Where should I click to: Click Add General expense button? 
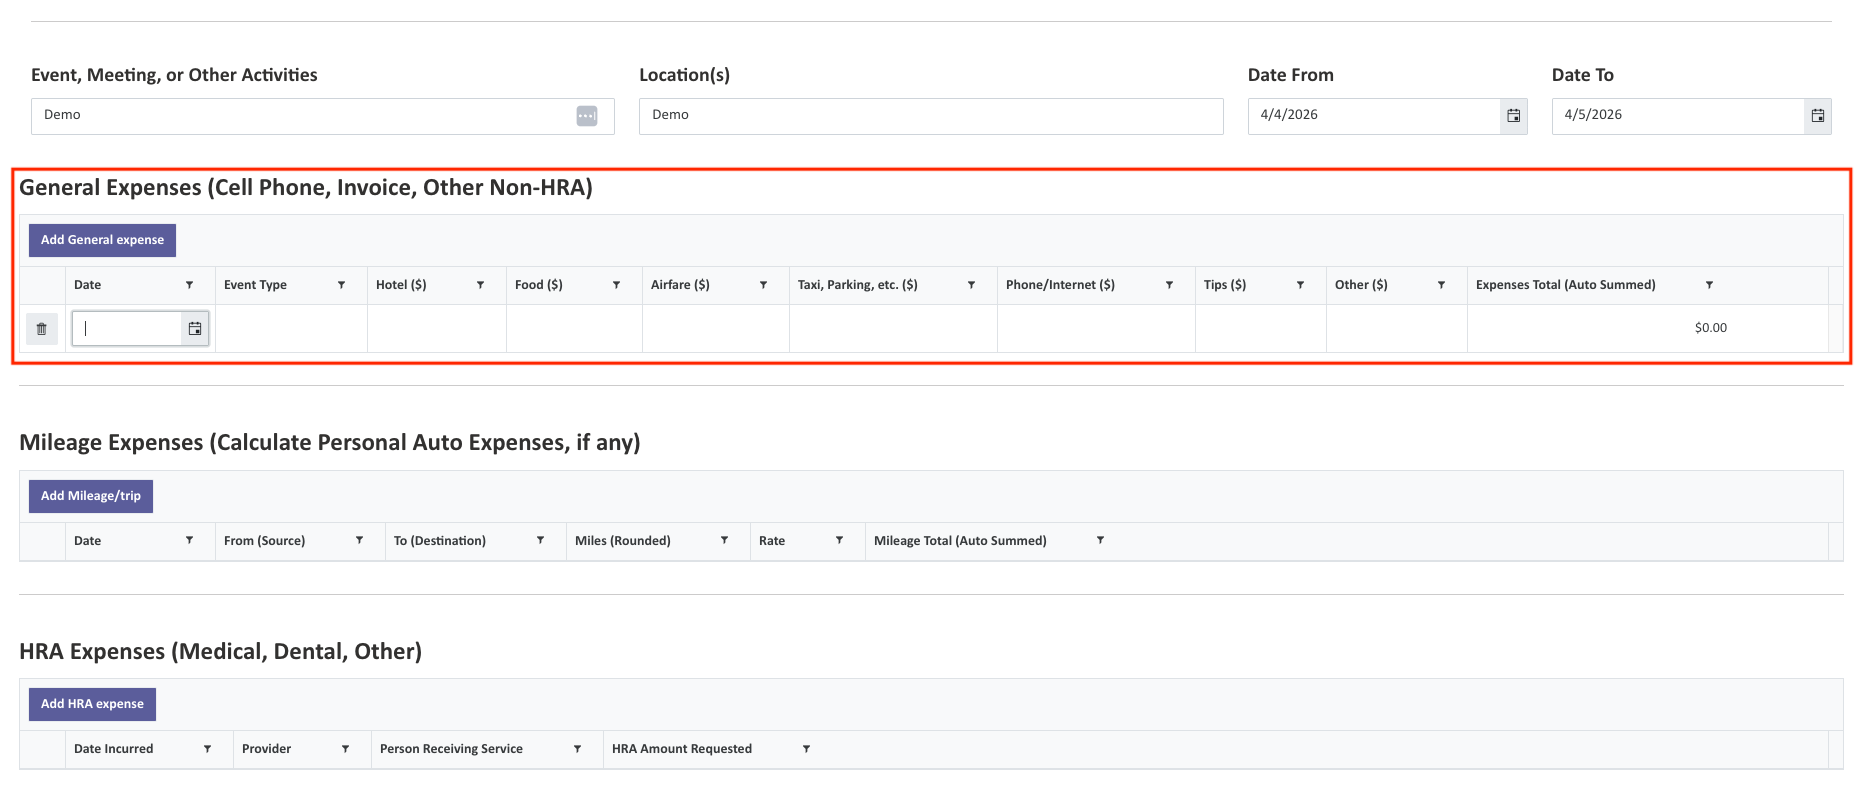(x=102, y=240)
